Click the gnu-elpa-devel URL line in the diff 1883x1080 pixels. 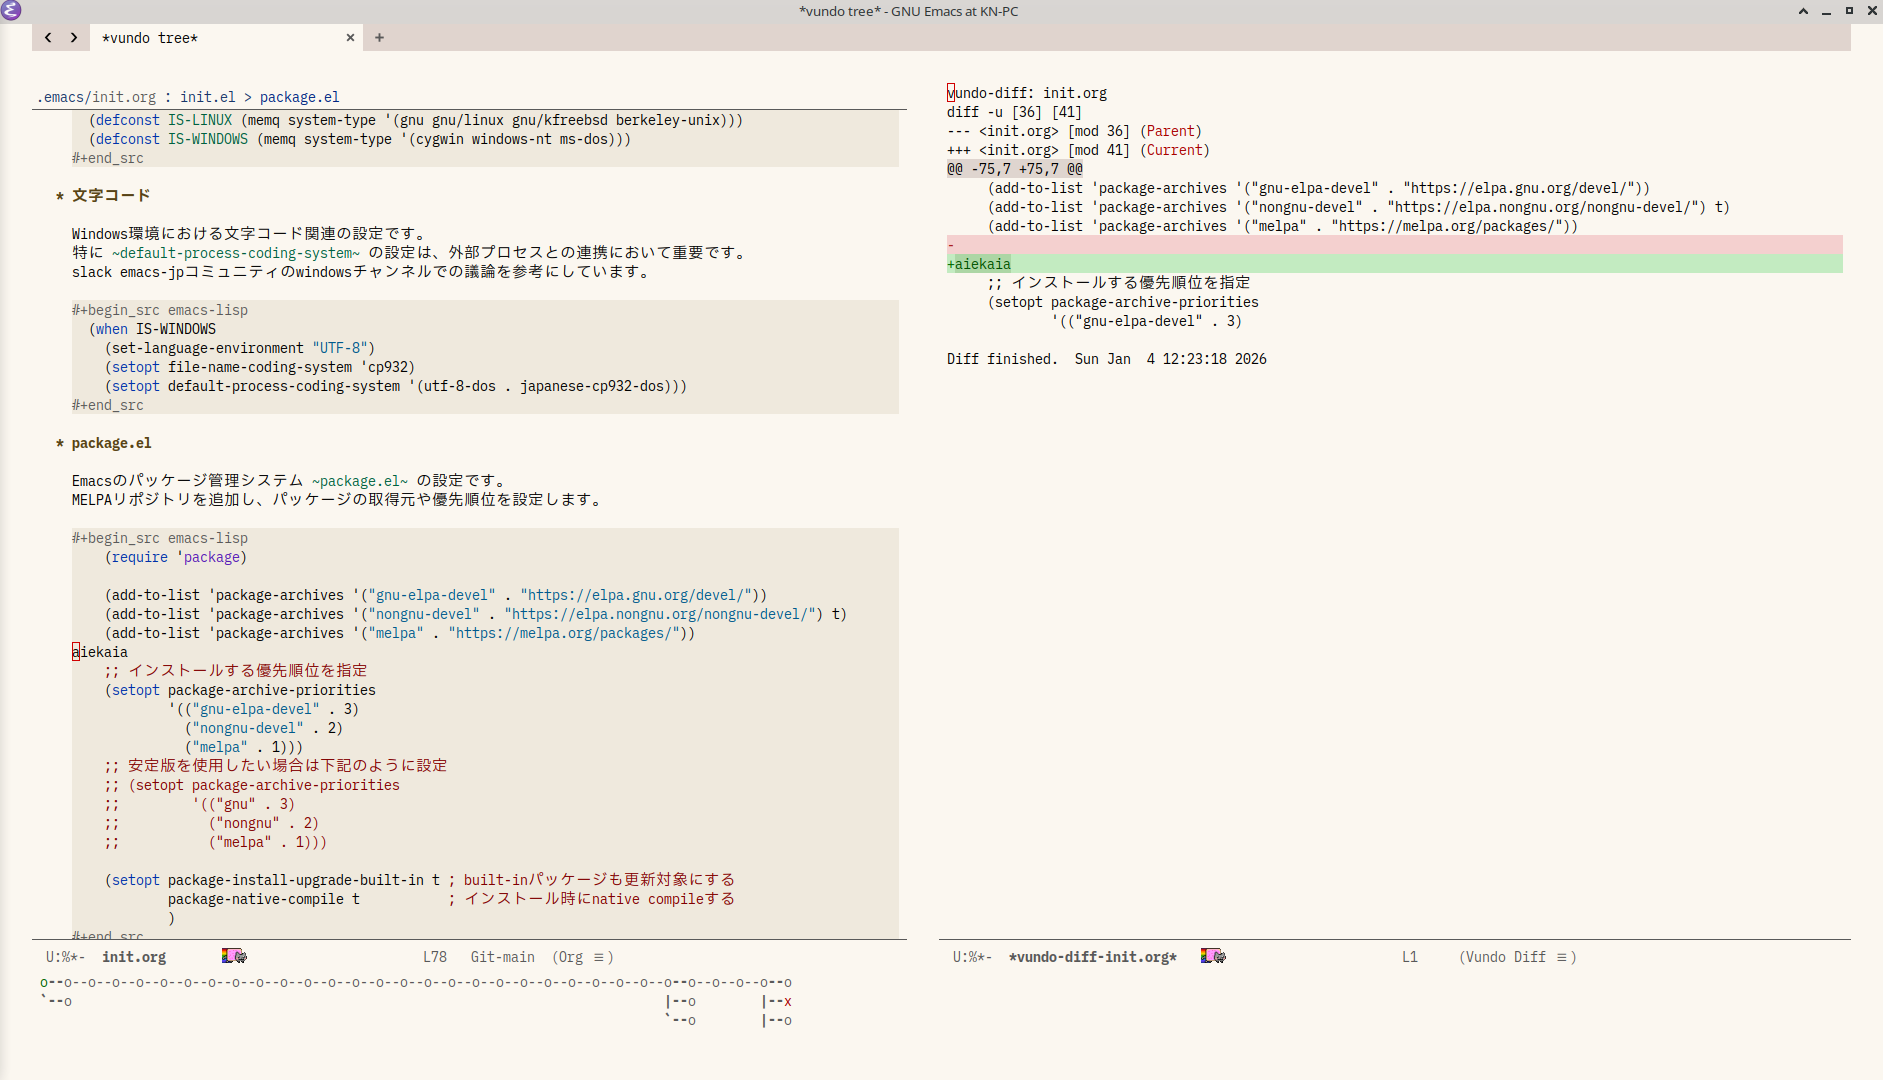click(x=1319, y=188)
